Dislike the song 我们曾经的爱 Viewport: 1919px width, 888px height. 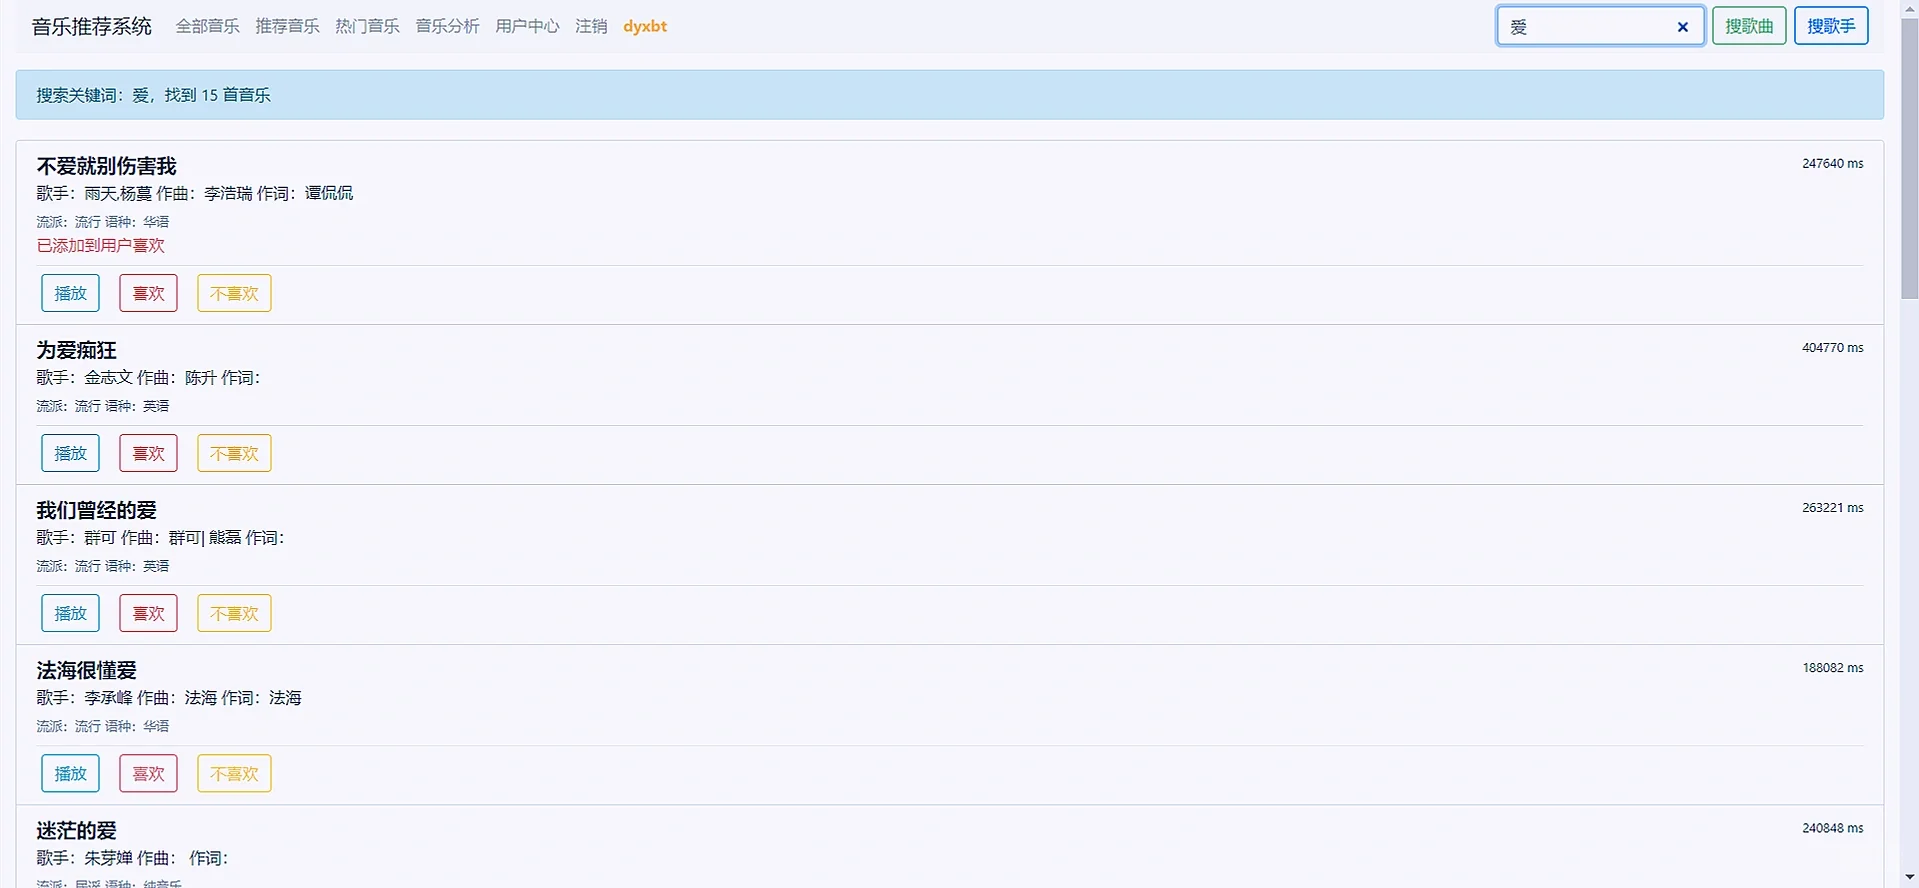pyautogui.click(x=234, y=613)
